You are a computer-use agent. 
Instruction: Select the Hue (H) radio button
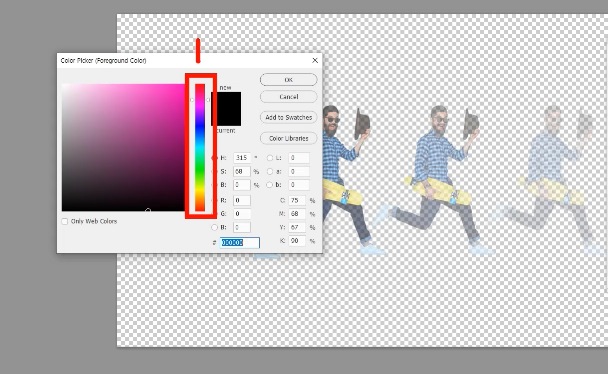pyautogui.click(x=214, y=158)
